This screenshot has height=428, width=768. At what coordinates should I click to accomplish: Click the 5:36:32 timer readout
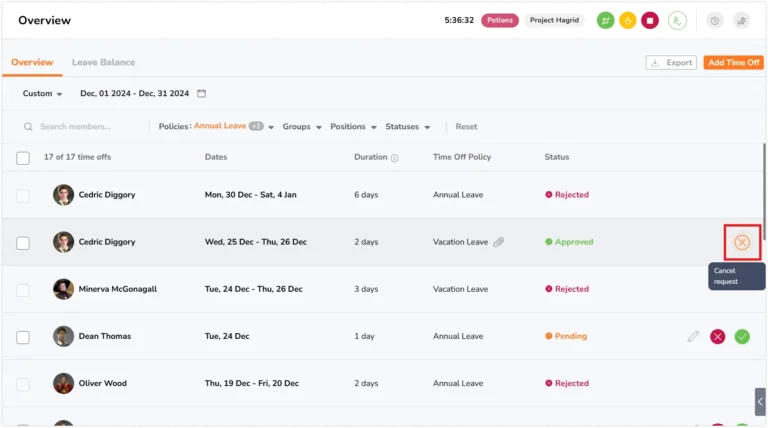tap(459, 20)
